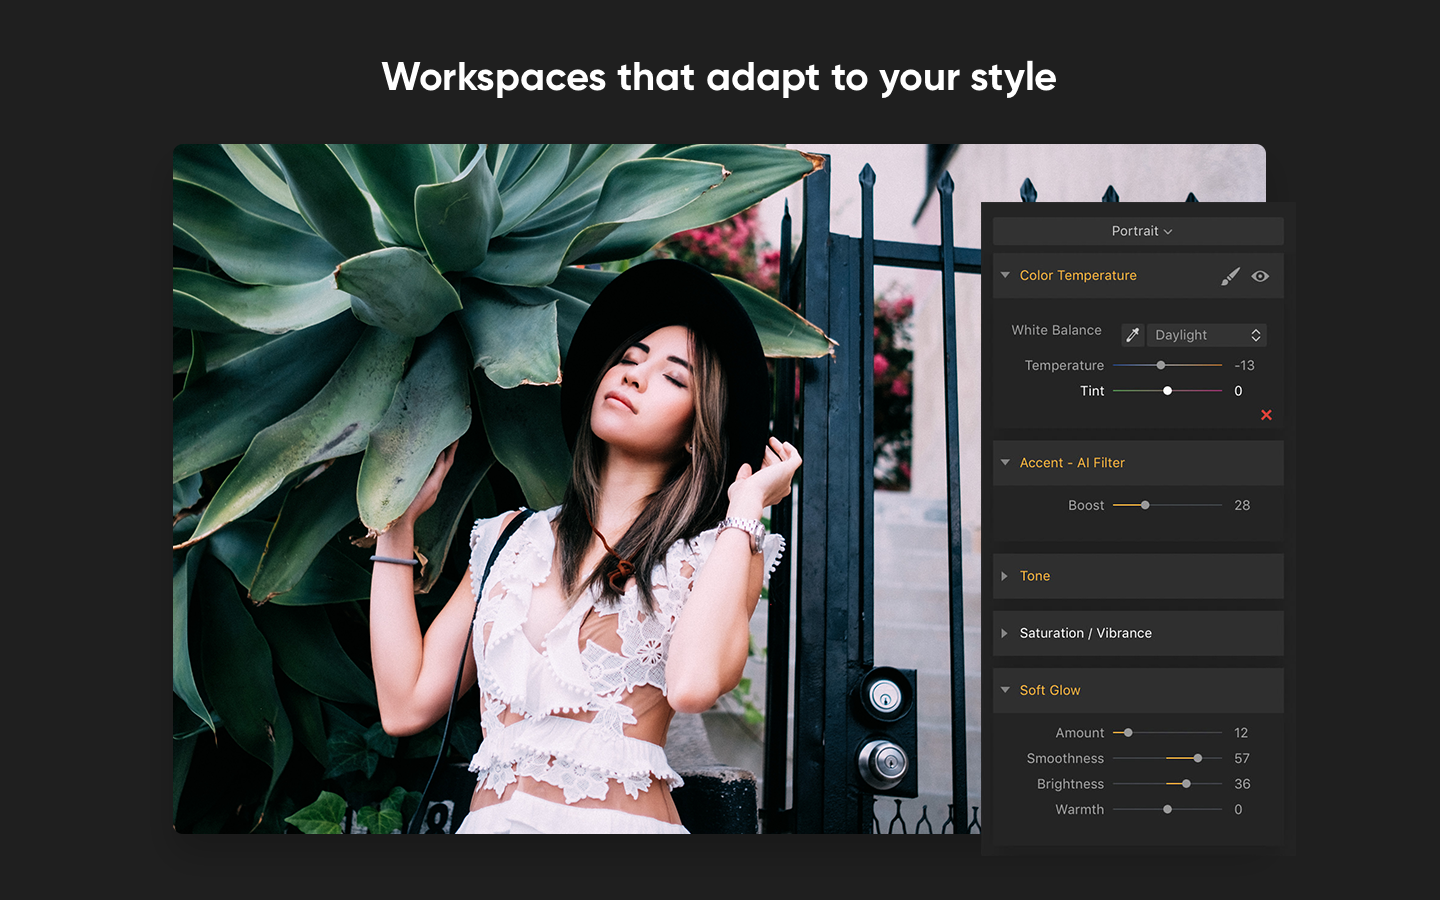1440x900 pixels.
Task: Expand the Saturation / Vibrance section
Action: (1005, 633)
